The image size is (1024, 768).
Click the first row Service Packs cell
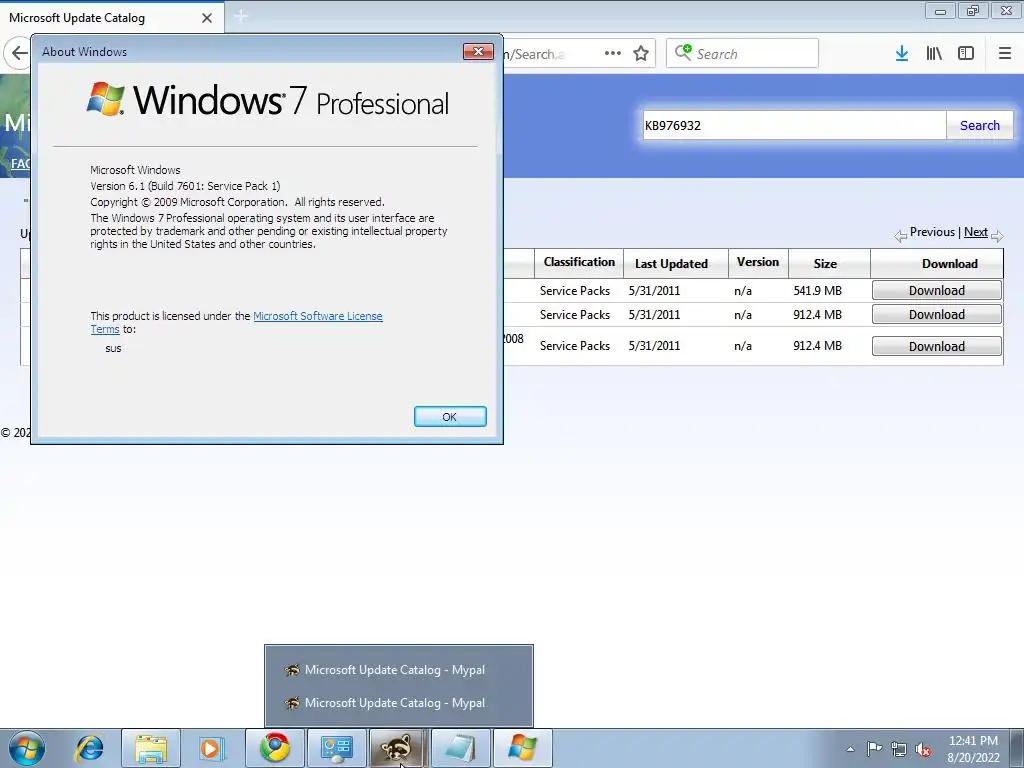coord(575,291)
